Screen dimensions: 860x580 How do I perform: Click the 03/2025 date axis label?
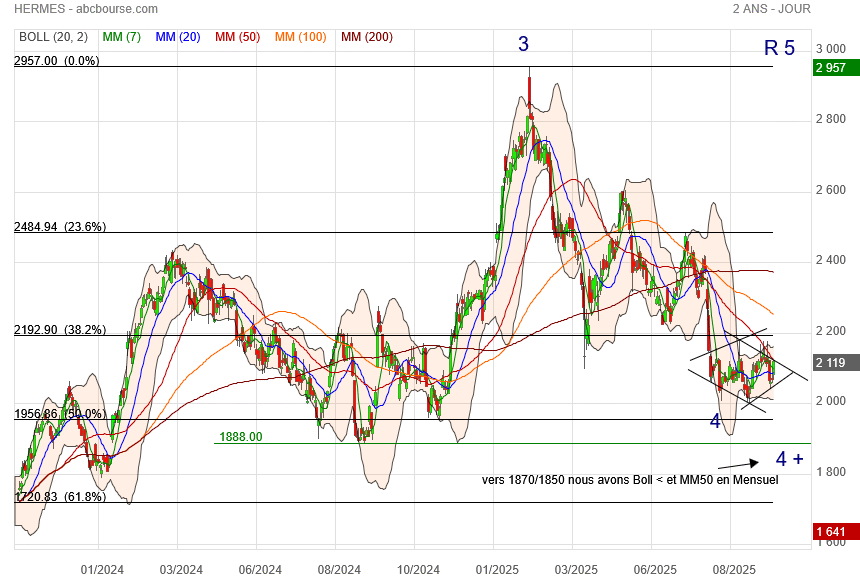576,570
